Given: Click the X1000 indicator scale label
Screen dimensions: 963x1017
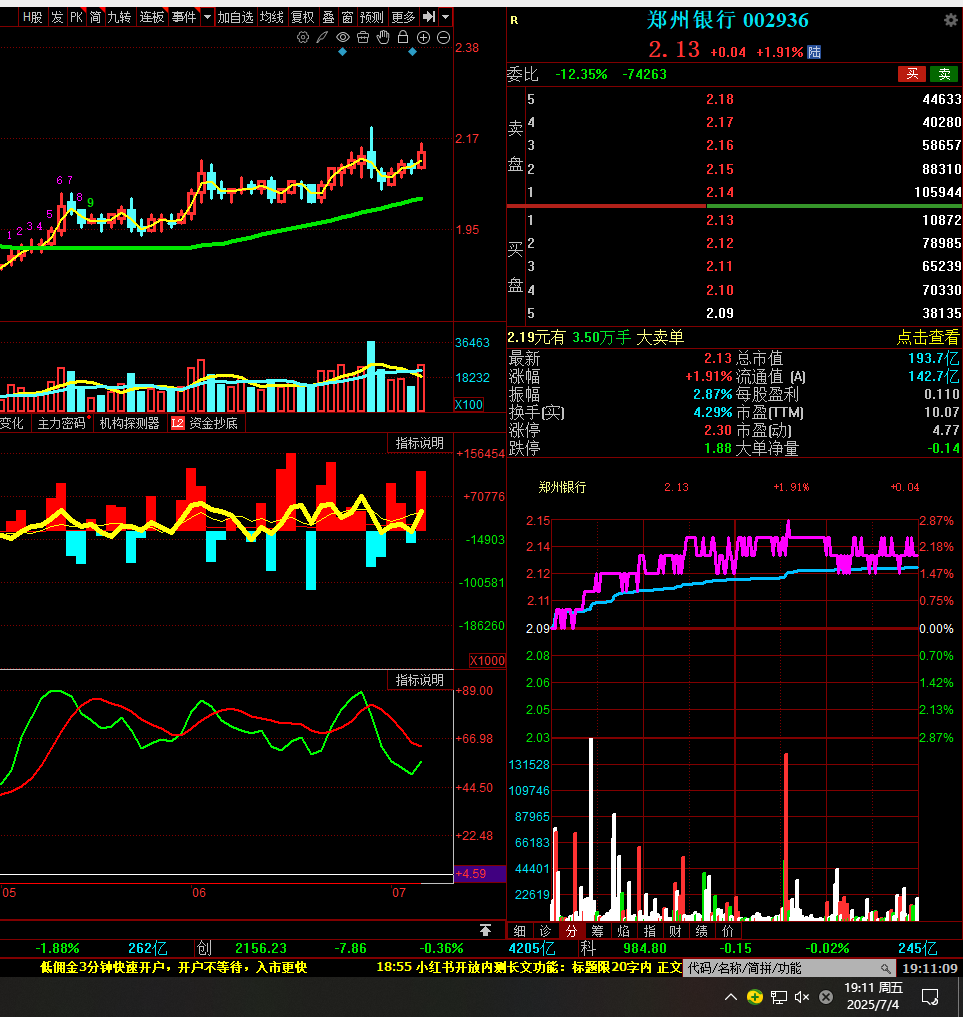Looking at the screenshot, I should [x=487, y=660].
